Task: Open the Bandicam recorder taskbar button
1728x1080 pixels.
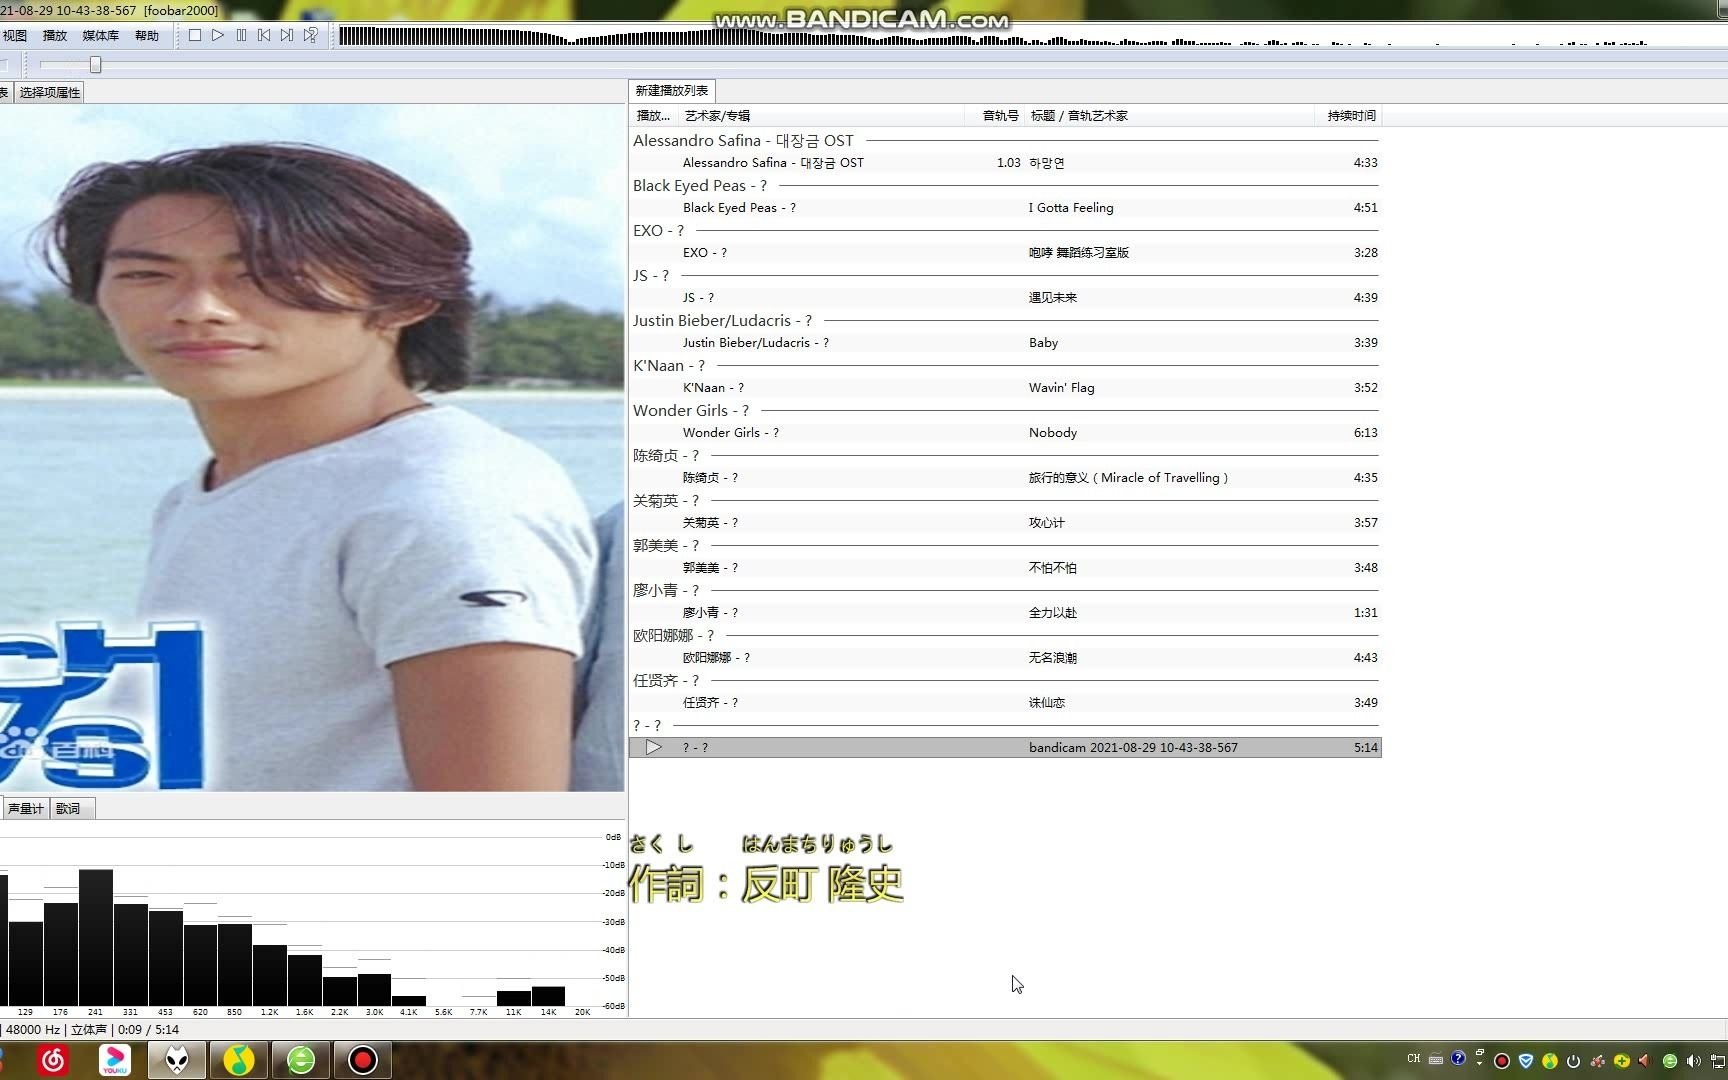Action: pyautogui.click(x=363, y=1060)
